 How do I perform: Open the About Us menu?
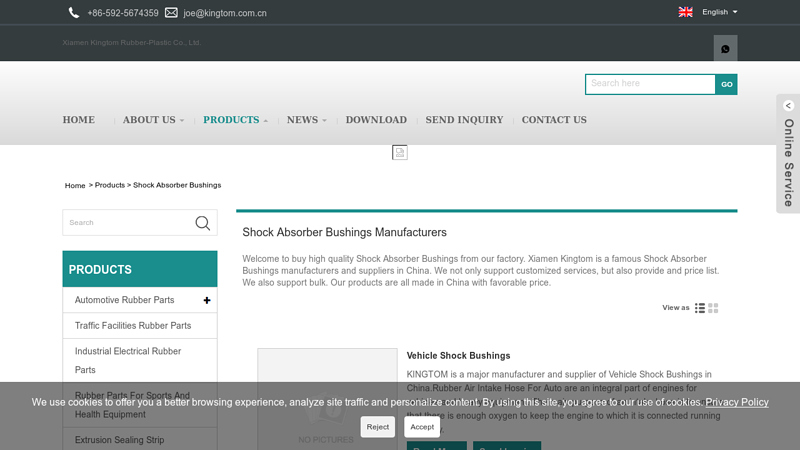(149, 120)
